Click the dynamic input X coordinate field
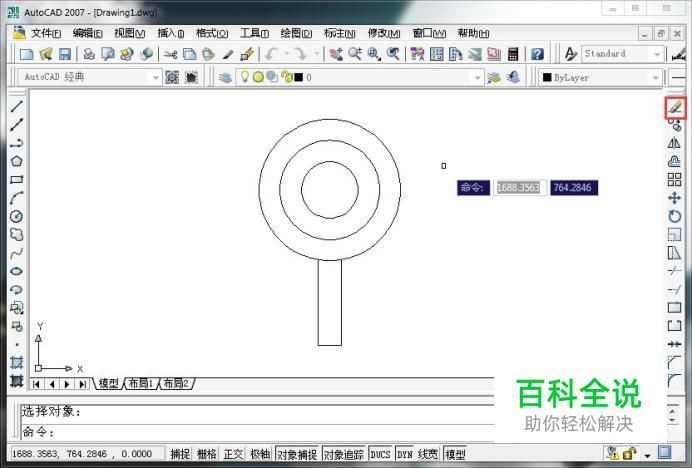Image resolution: width=692 pixels, height=468 pixels. pyautogui.click(x=519, y=188)
